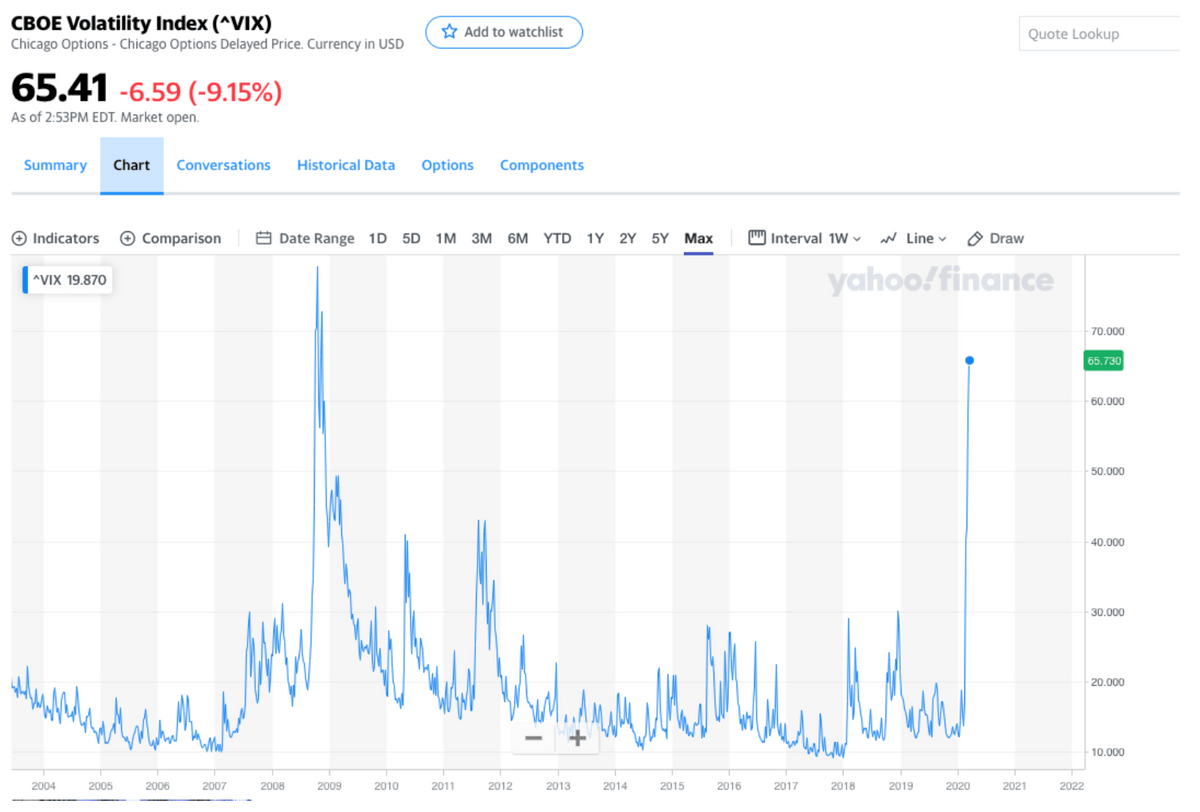Click the Interval candlestick icon

pyautogui.click(x=757, y=238)
